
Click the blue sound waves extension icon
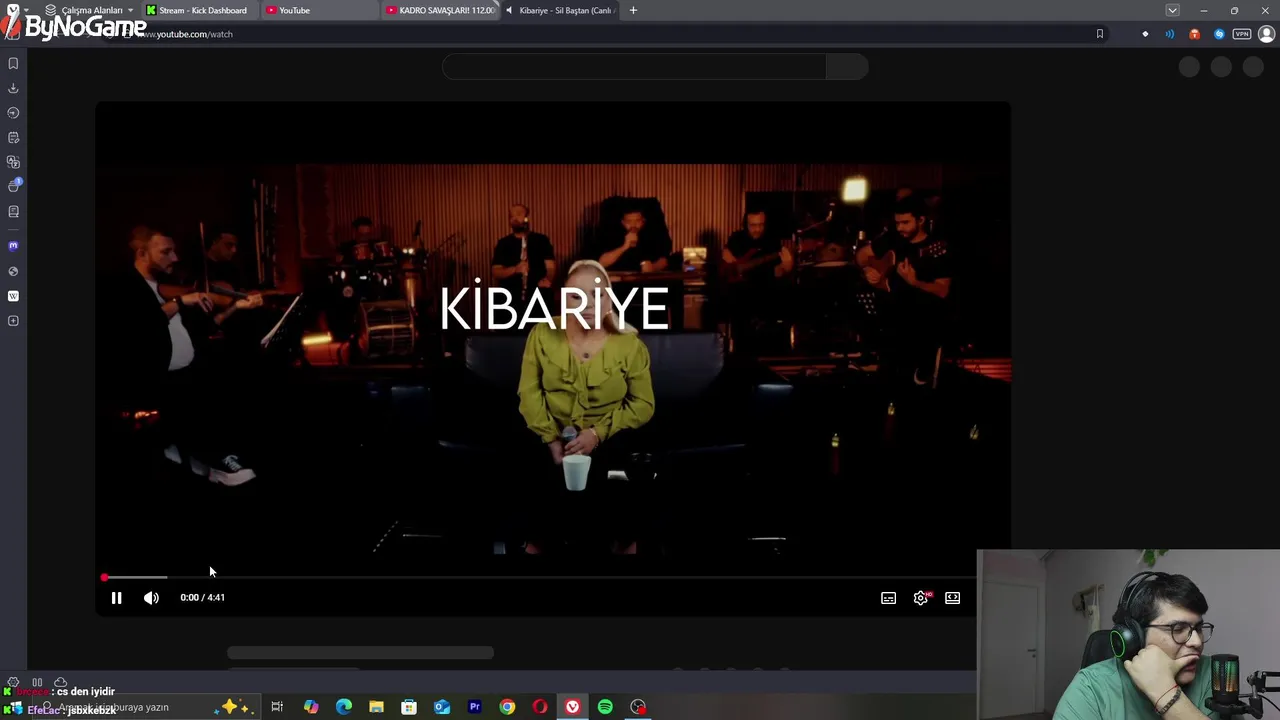coord(1170,34)
